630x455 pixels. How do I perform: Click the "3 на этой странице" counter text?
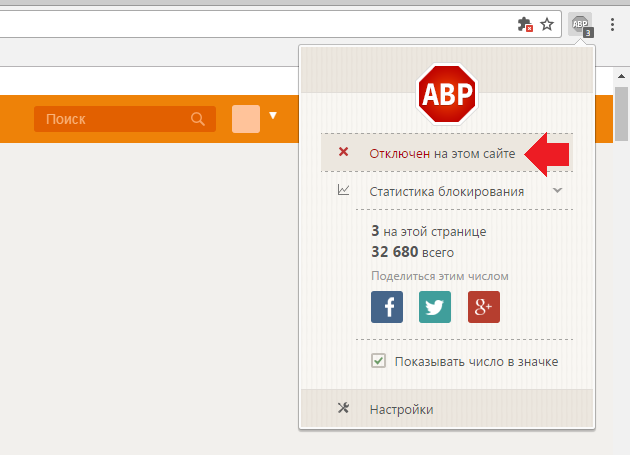(429, 231)
